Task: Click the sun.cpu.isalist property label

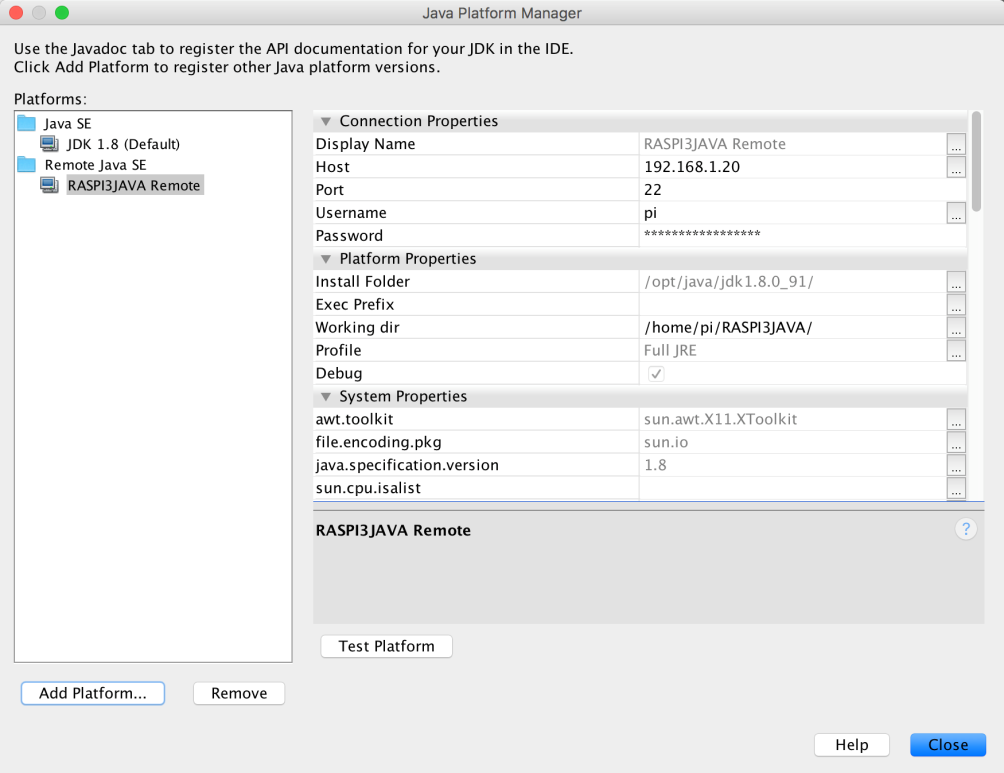Action: pyautogui.click(x=368, y=488)
